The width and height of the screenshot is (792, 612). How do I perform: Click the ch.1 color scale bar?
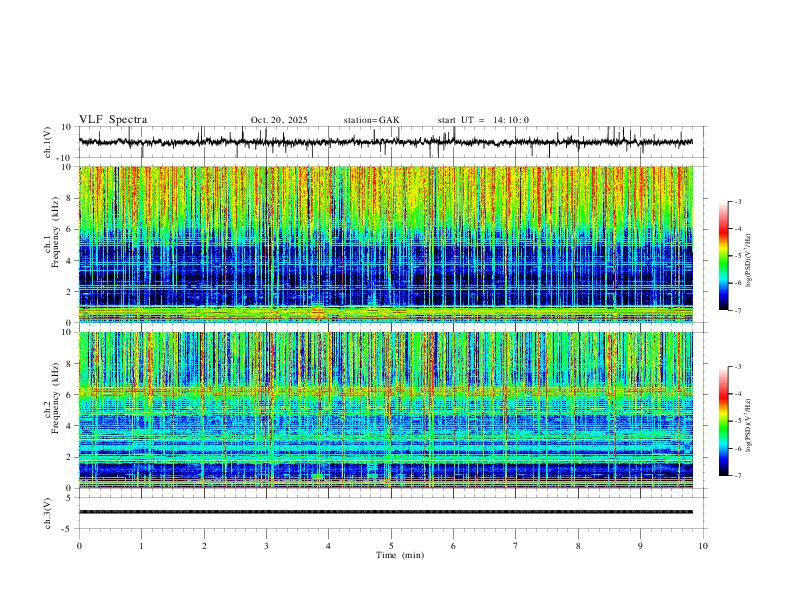coord(723,256)
